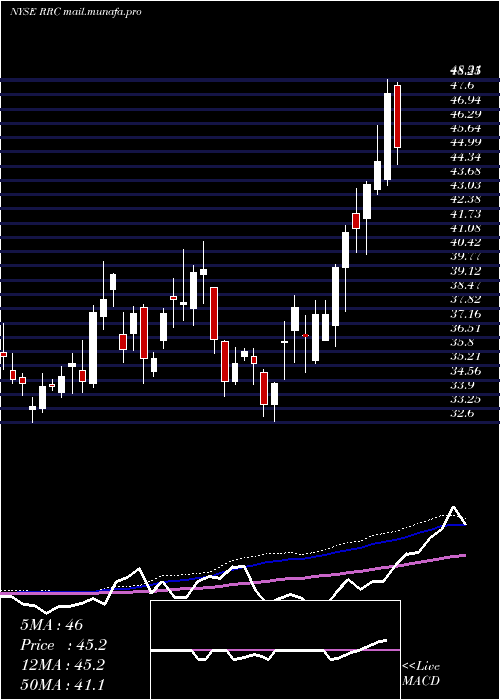
Task: Click the '50MA : 41.1' readout
Action: click(62, 684)
